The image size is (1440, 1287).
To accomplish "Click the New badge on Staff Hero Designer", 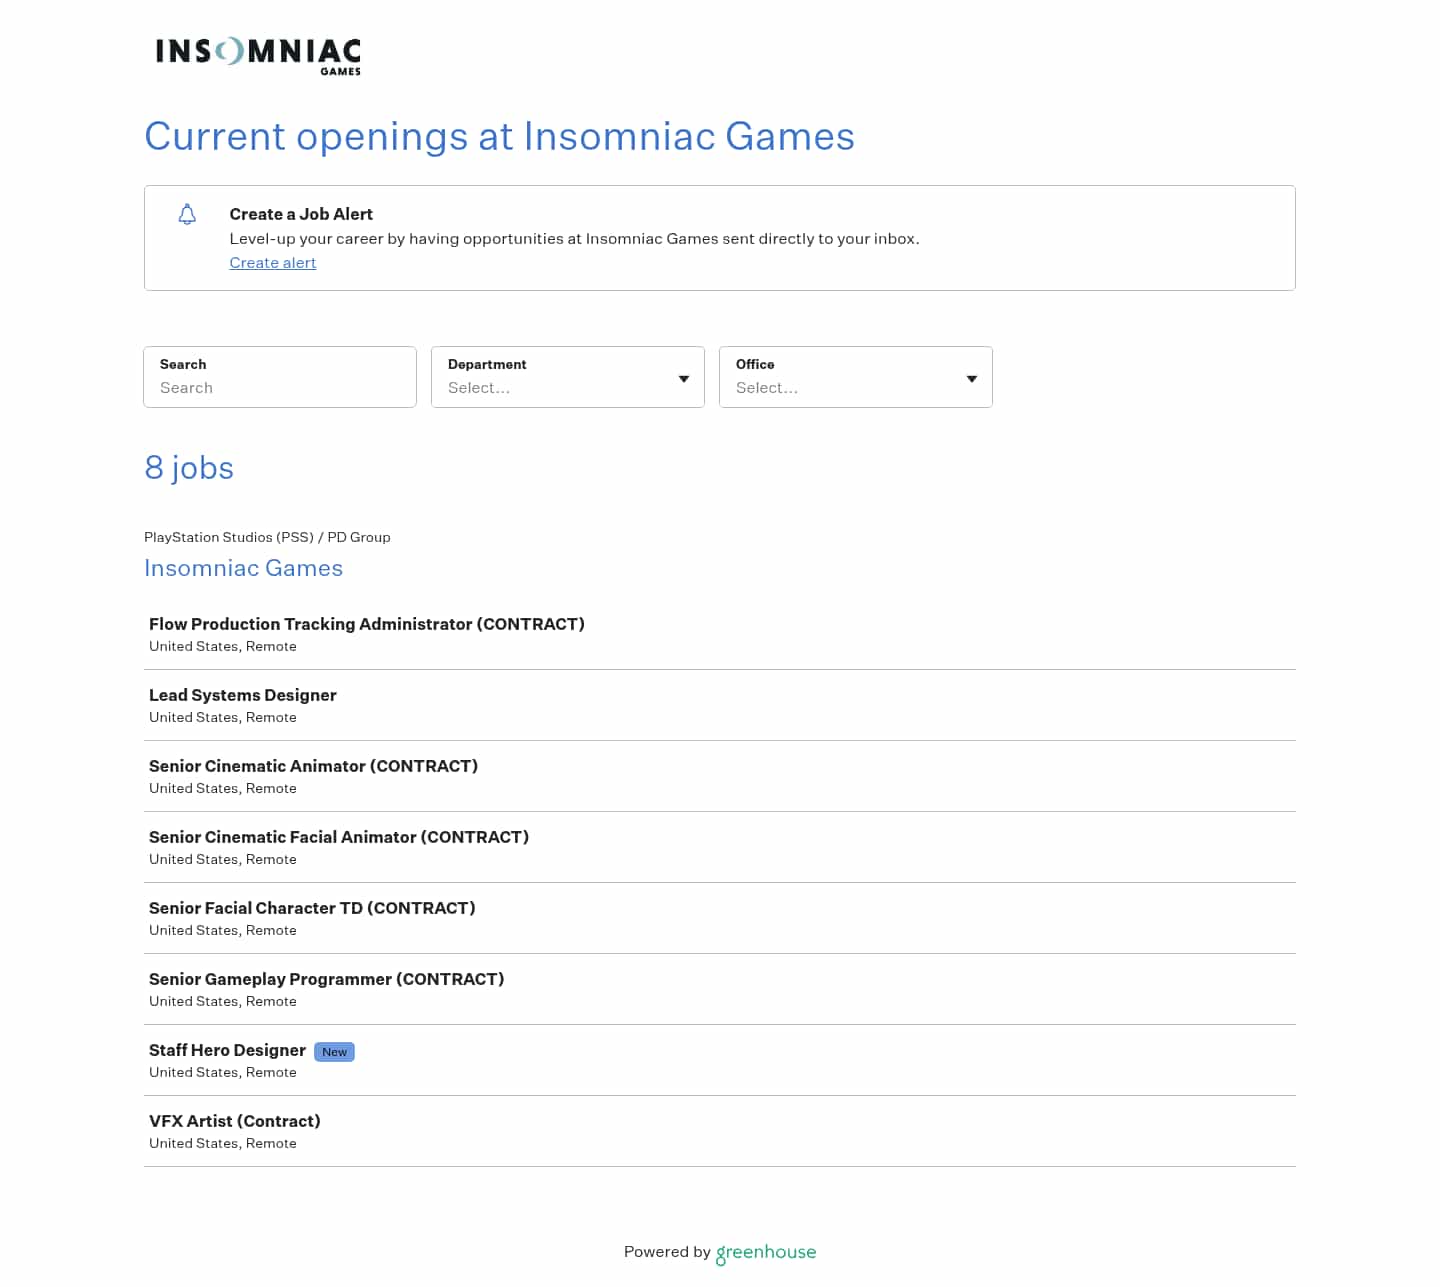I will [x=335, y=1052].
